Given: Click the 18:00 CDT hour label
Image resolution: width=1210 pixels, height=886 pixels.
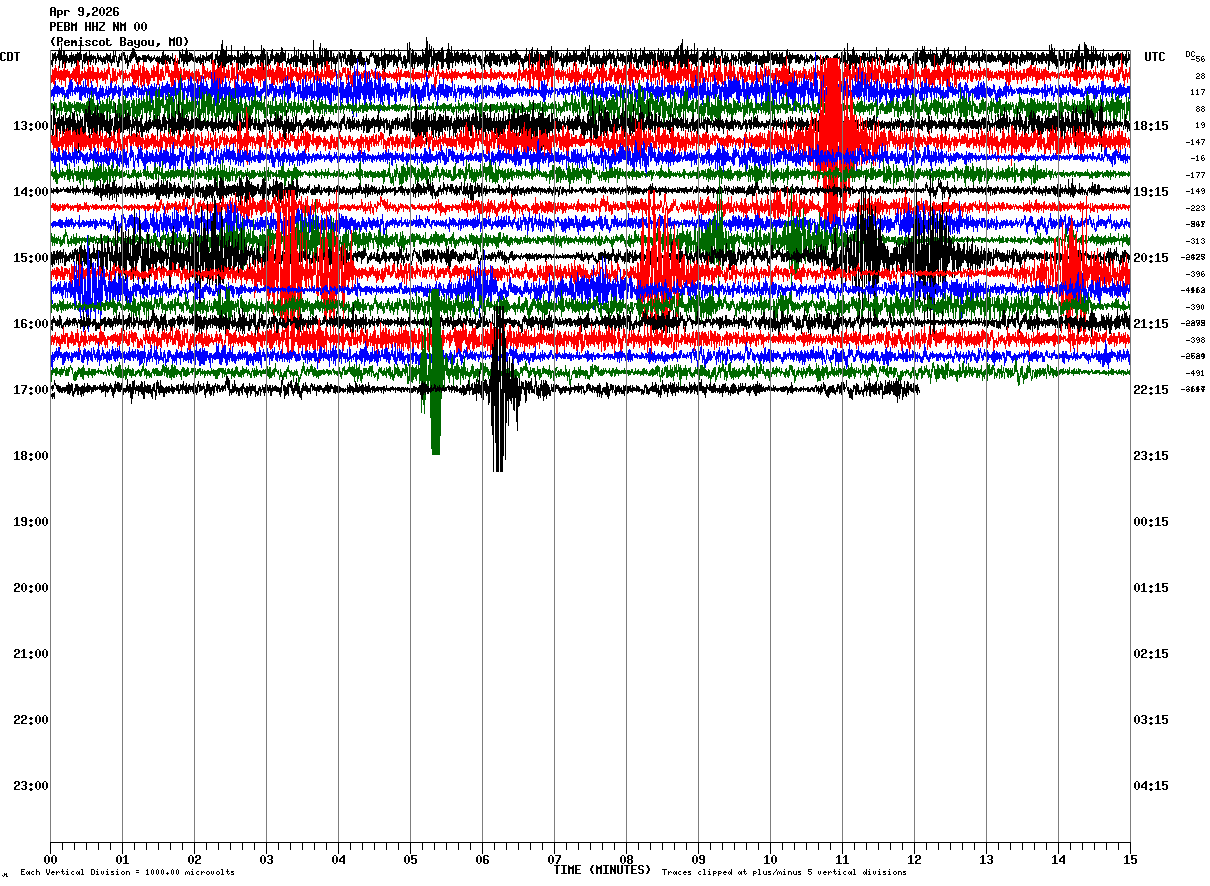Looking at the screenshot, I should point(30,456).
